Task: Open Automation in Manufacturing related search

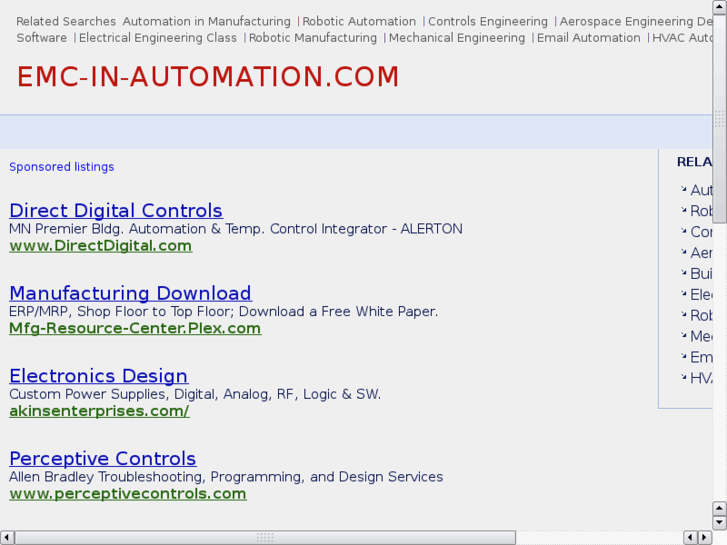Action: pos(206,21)
